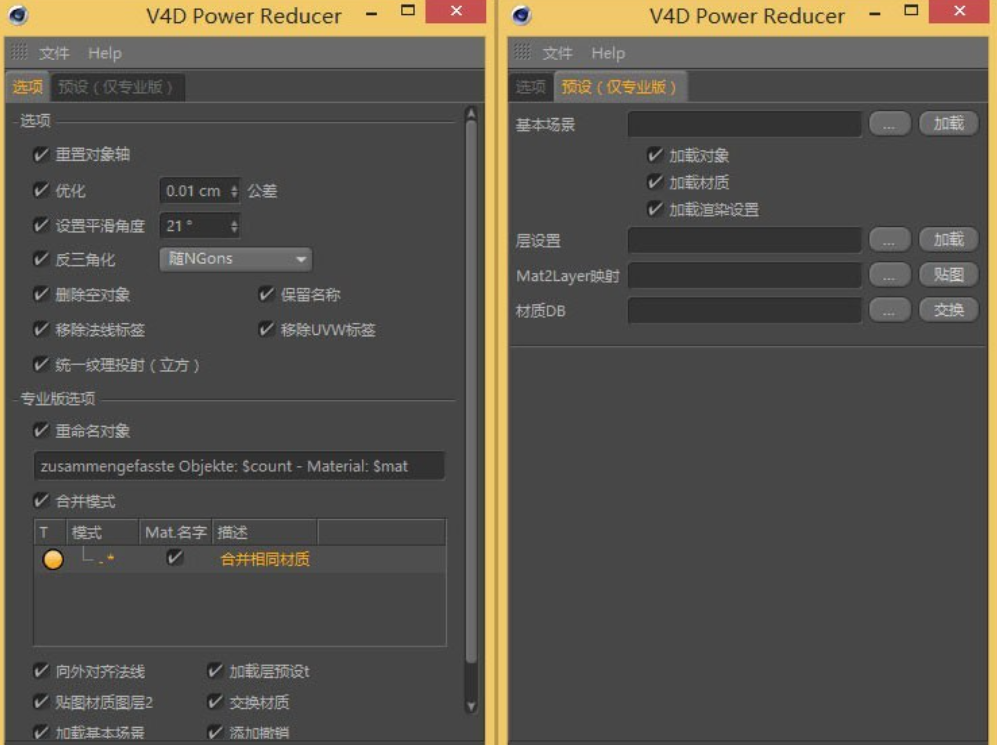Screen dimensions: 997x745
Task: Click the Mat.名字 column header
Action: (175, 532)
